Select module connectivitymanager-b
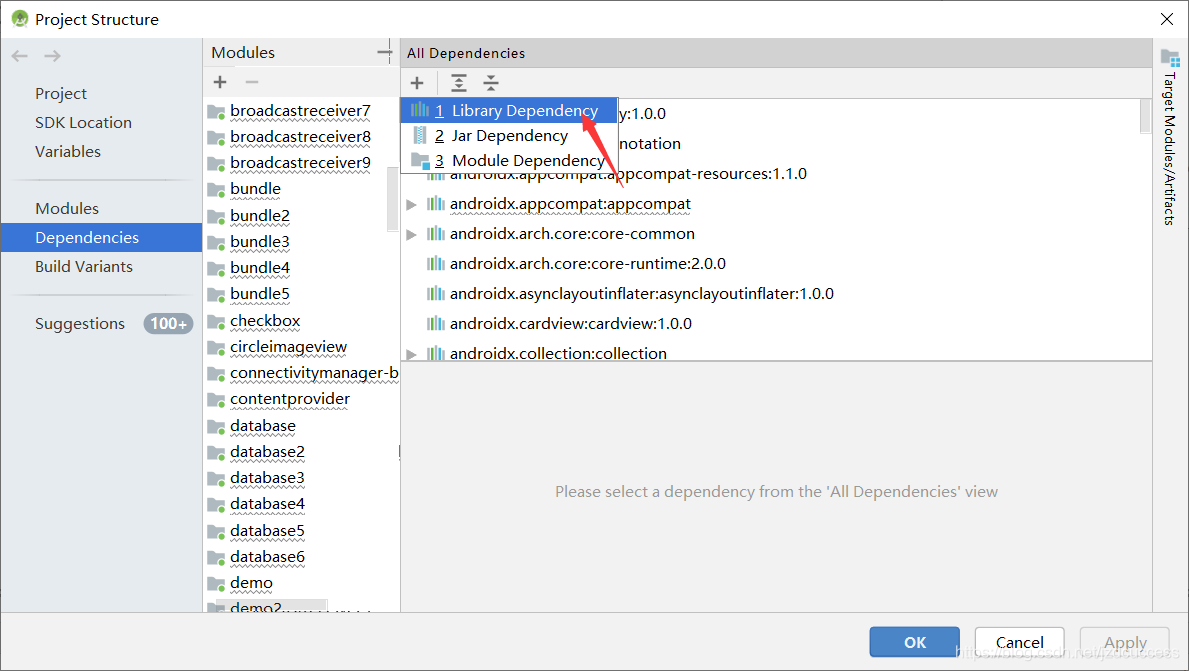1189x671 pixels. click(x=314, y=373)
